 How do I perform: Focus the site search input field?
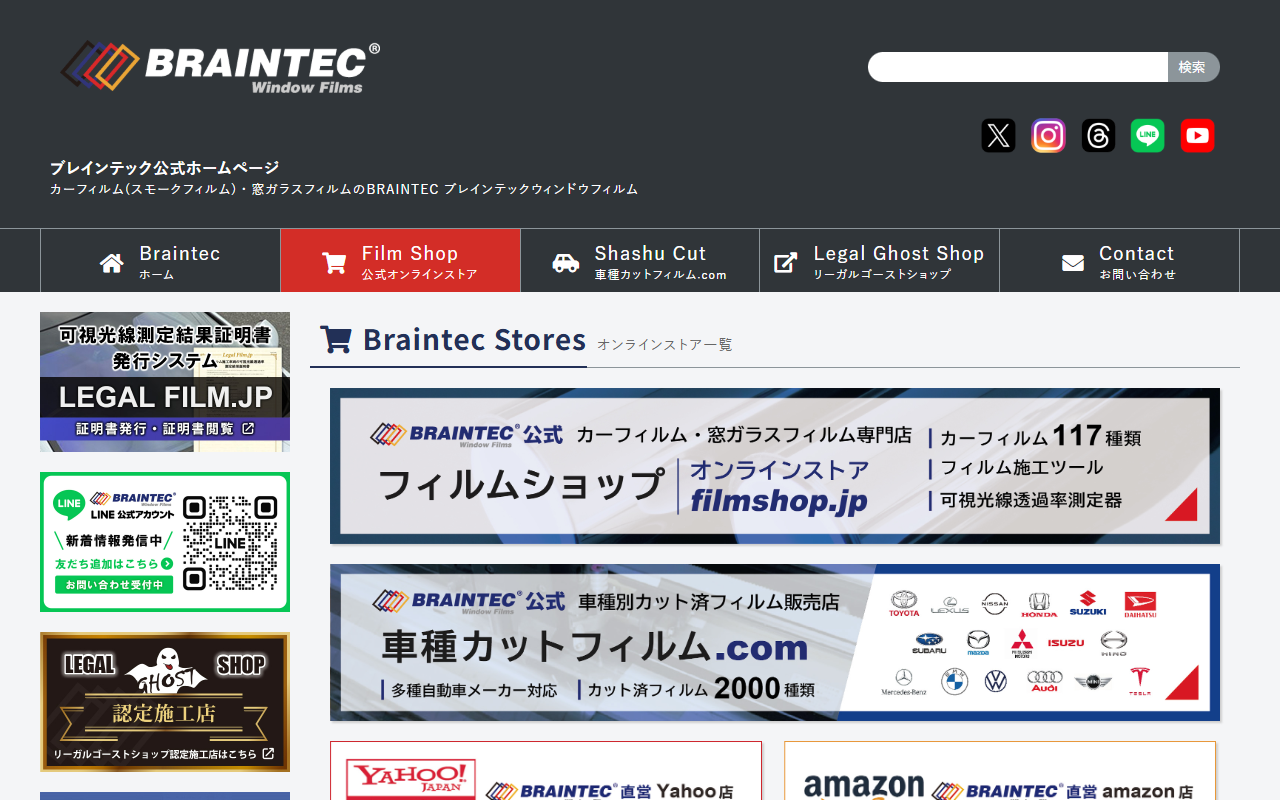(x=1018, y=67)
